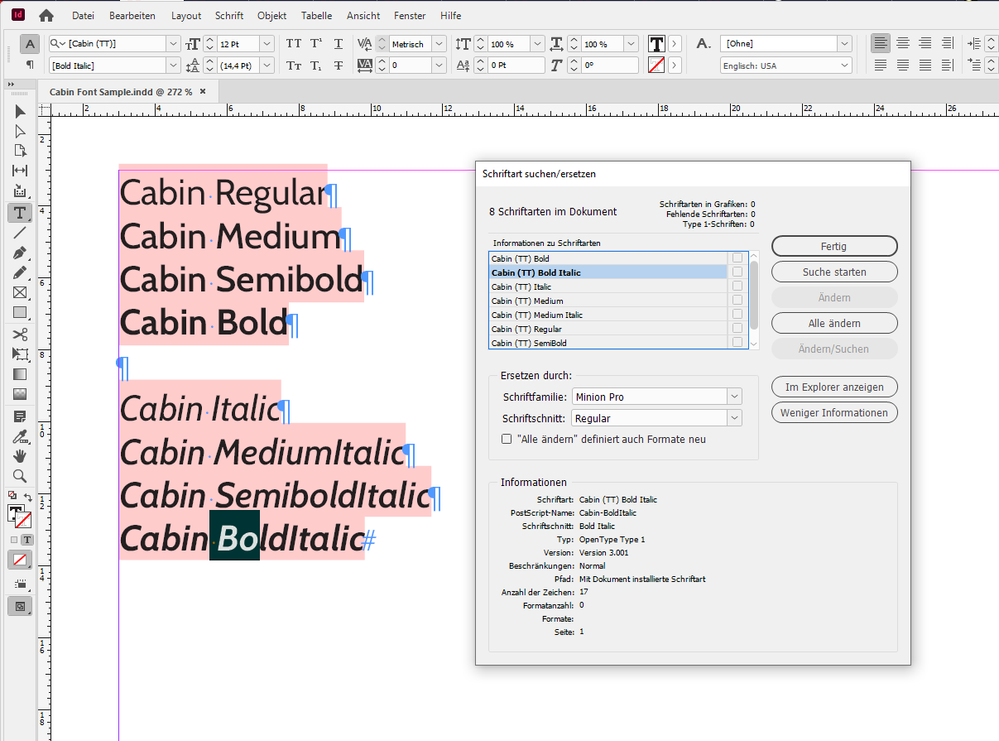Viewport: 999px width, 741px height.
Task: Toggle checkbox for Cabin (TT) Regular row
Action: click(737, 328)
